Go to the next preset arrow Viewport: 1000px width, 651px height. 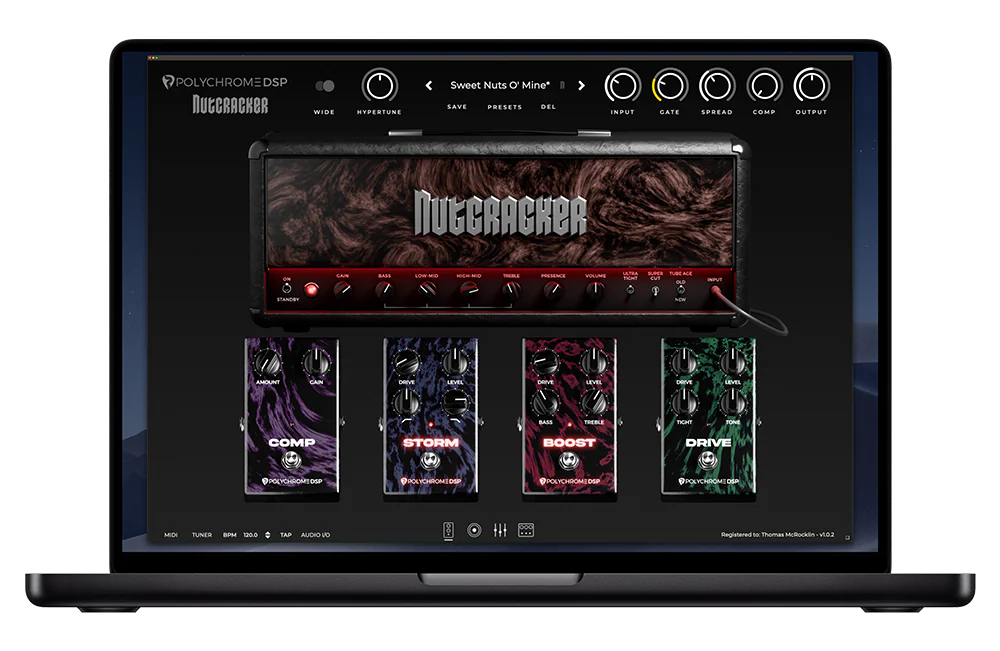[x=581, y=85]
